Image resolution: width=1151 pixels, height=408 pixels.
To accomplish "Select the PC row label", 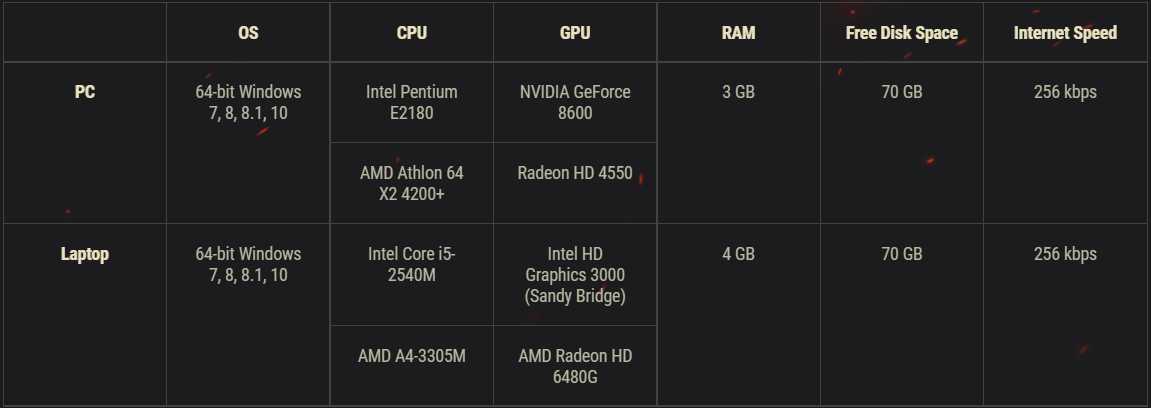I will [x=85, y=92].
